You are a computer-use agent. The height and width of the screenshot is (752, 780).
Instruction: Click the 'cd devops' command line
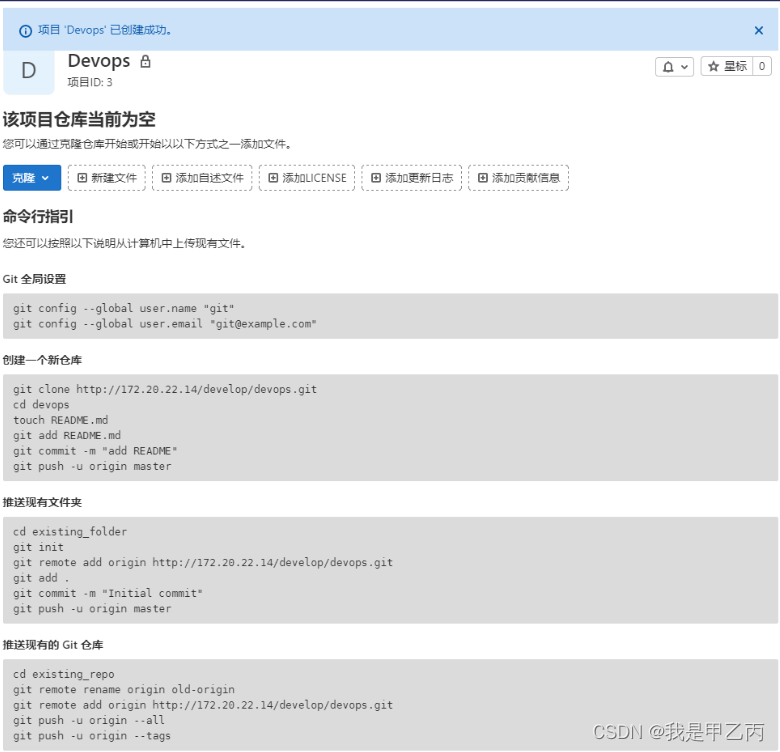(x=41, y=405)
